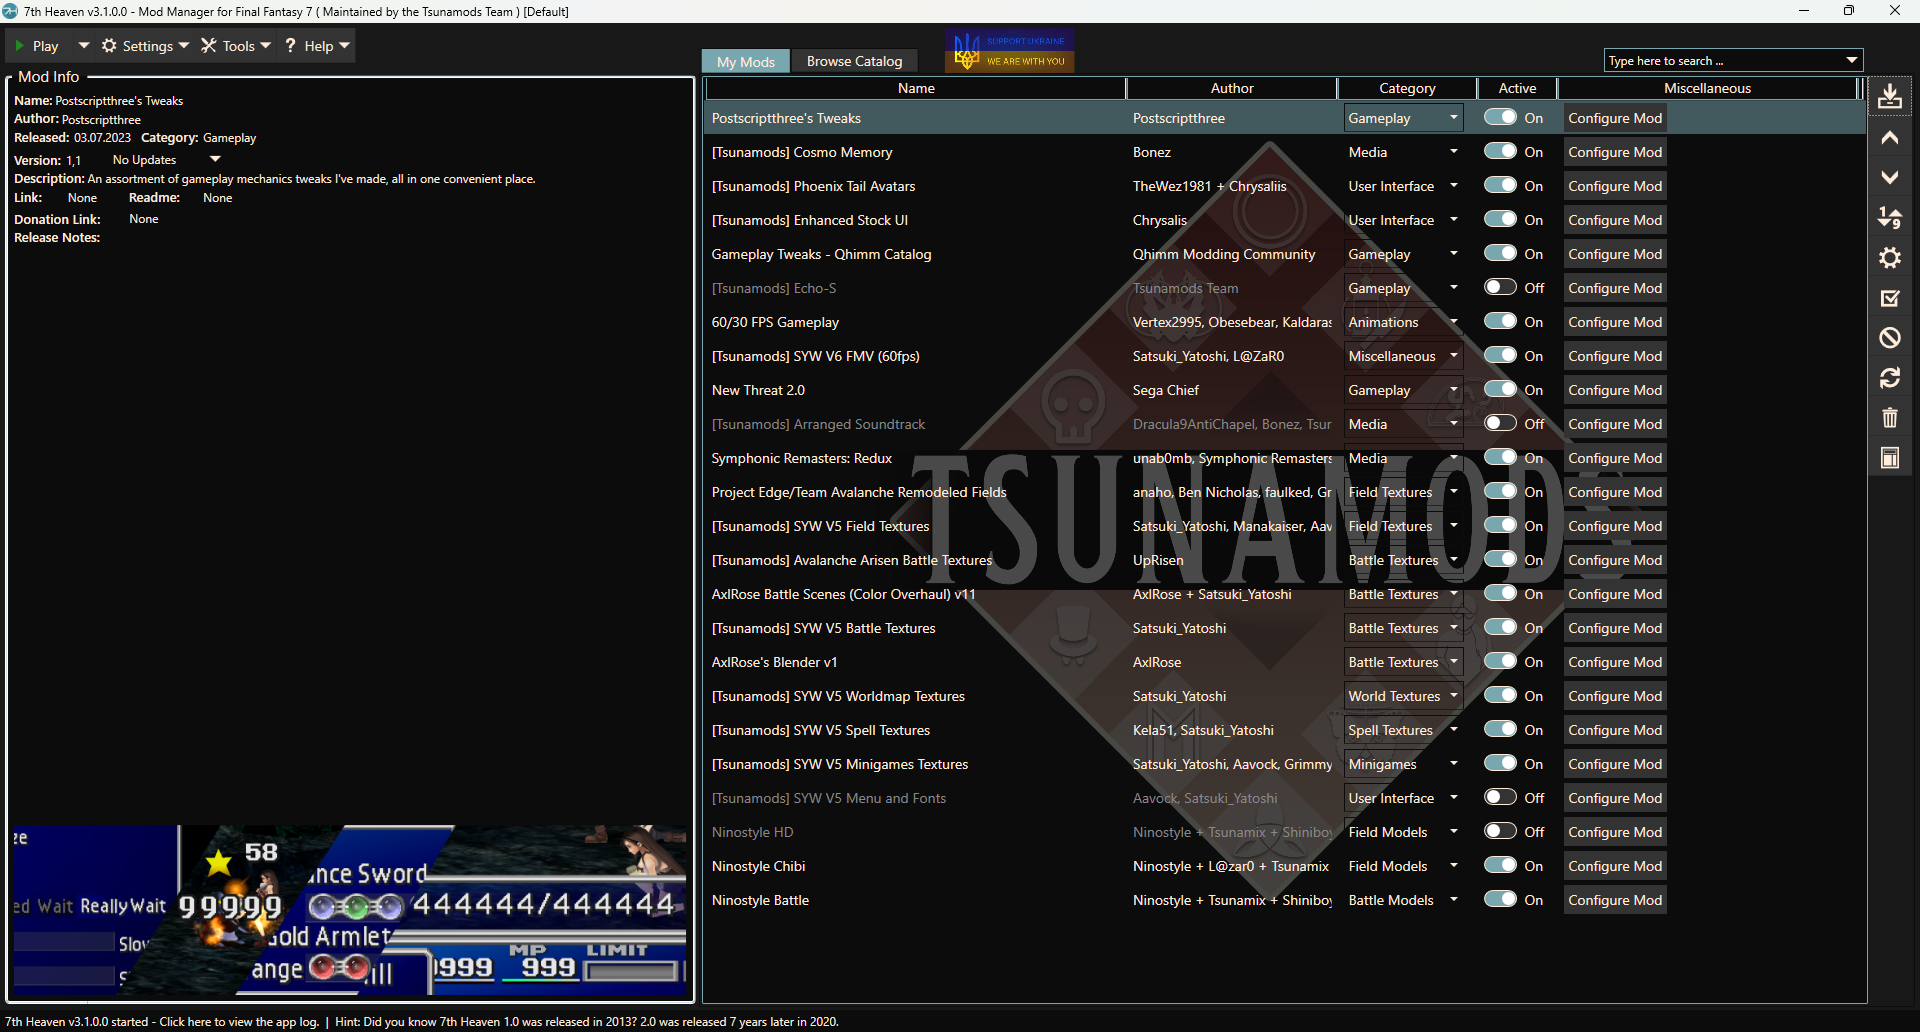The width and height of the screenshot is (1920, 1032).
Task: Open the Settings menu
Action: [145, 46]
